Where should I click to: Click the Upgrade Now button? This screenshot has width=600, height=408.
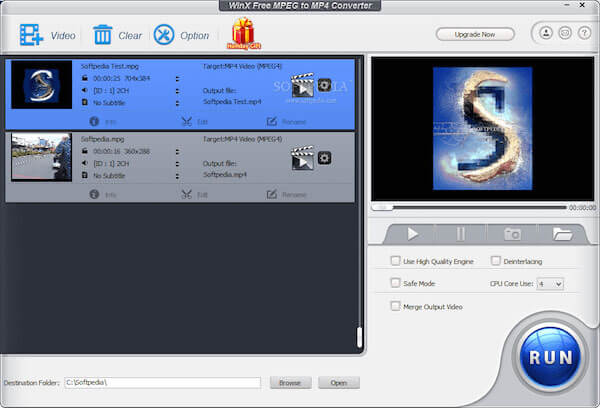tap(475, 34)
